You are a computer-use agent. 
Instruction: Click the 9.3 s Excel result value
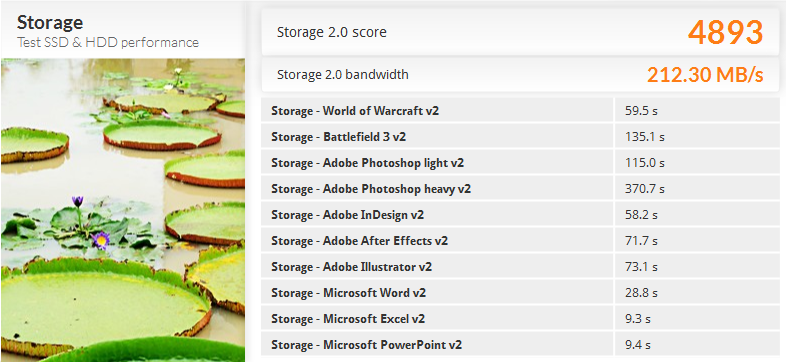(638, 319)
